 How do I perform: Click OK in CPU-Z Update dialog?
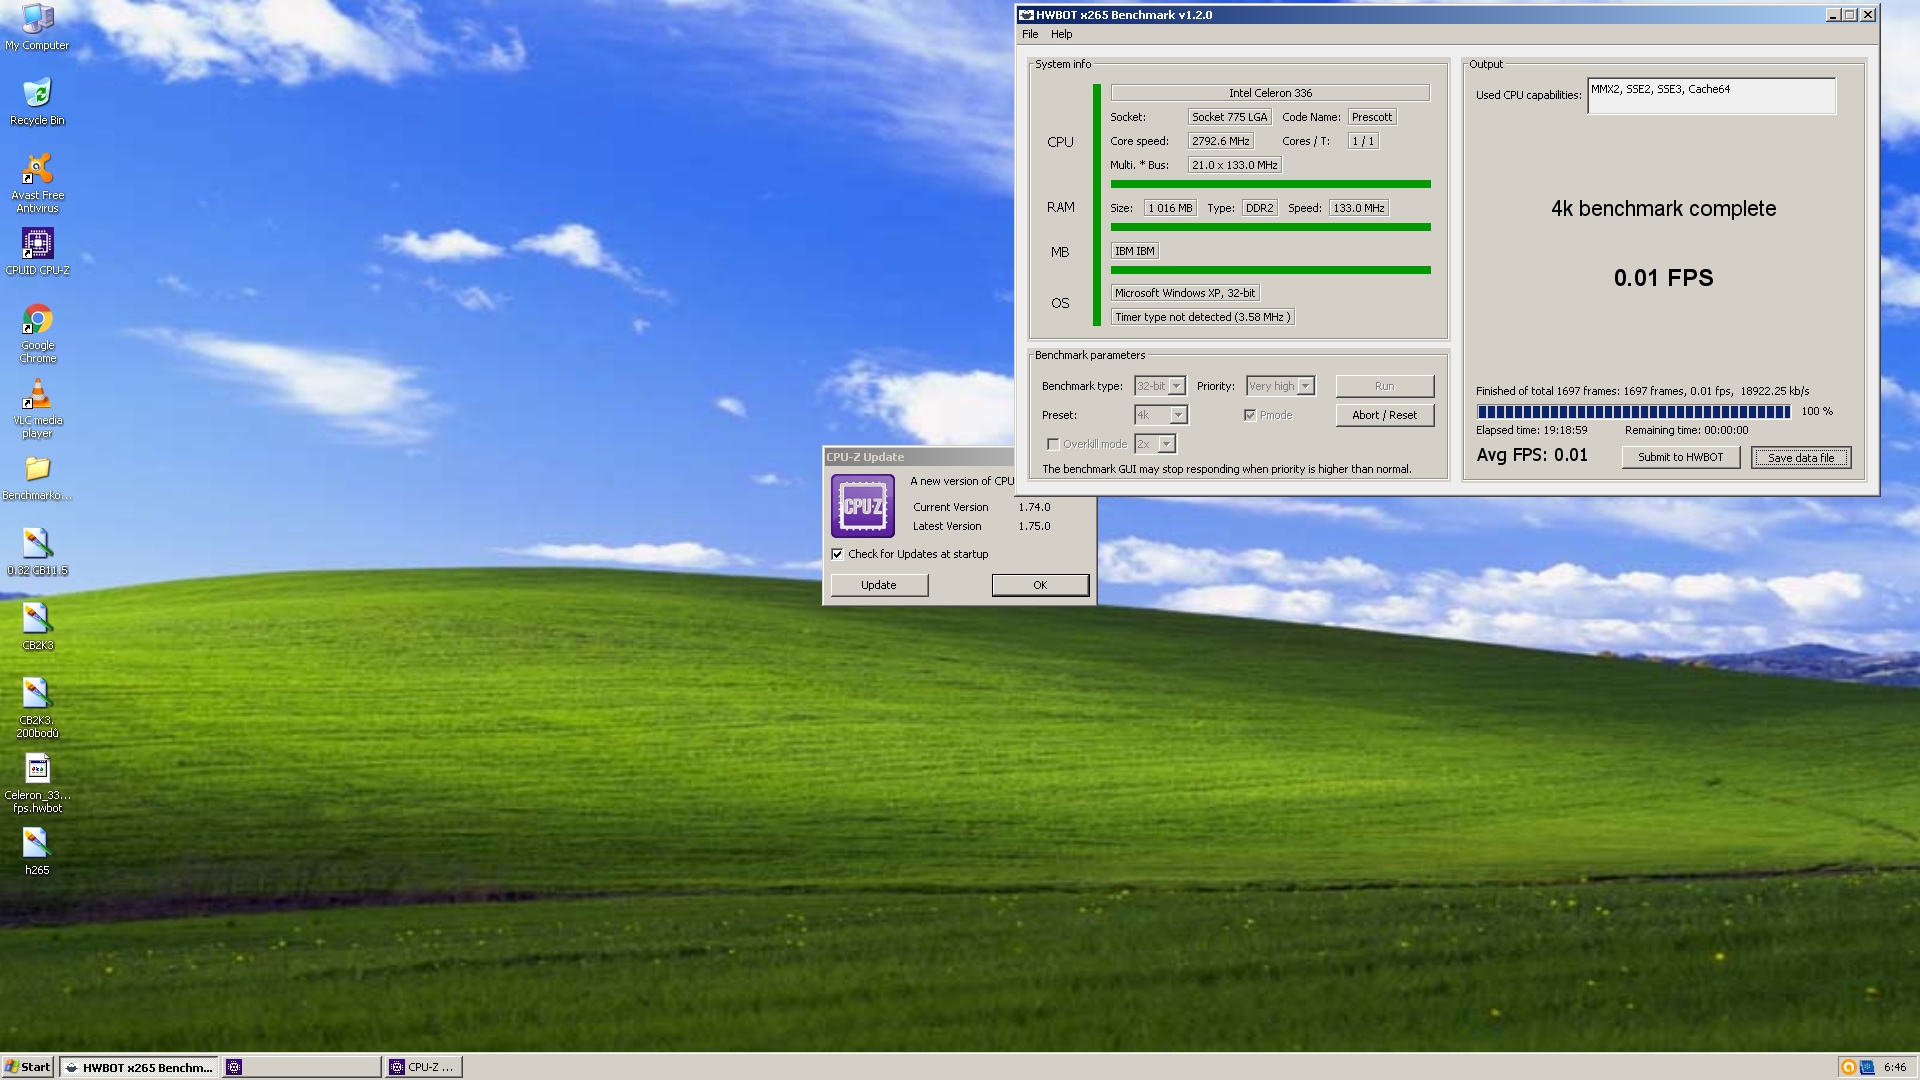pyautogui.click(x=1040, y=585)
